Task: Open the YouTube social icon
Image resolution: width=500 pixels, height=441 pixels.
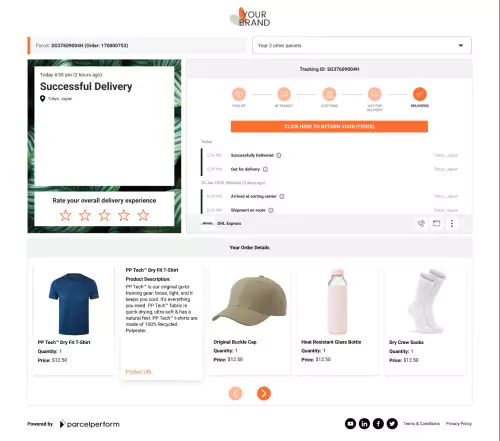Action: pos(350,424)
